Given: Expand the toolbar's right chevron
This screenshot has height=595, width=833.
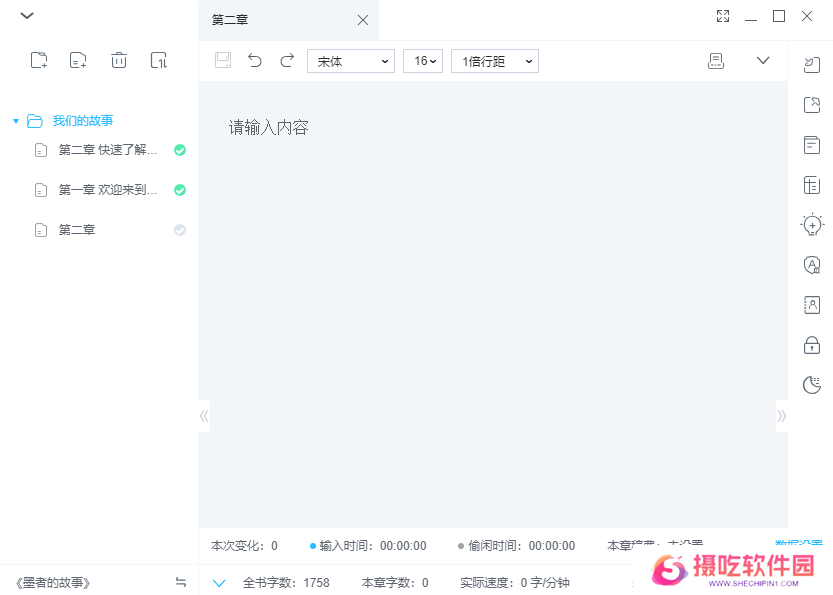Looking at the screenshot, I should (x=763, y=61).
